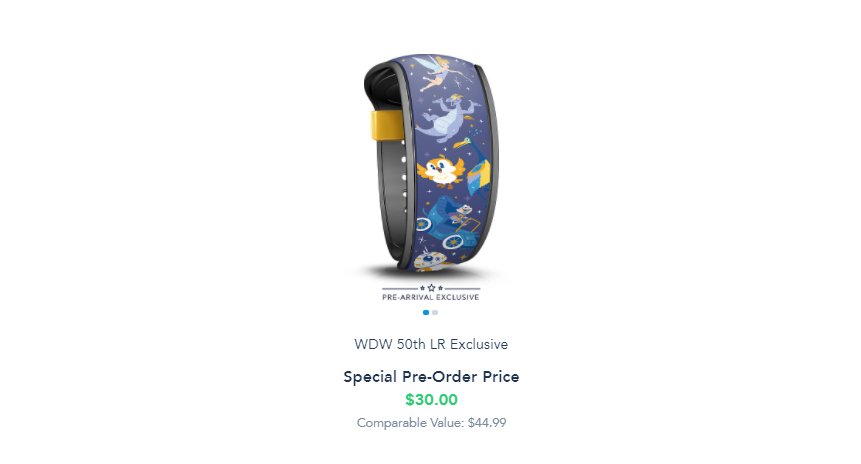Select the first blue carousel dot

[426, 312]
